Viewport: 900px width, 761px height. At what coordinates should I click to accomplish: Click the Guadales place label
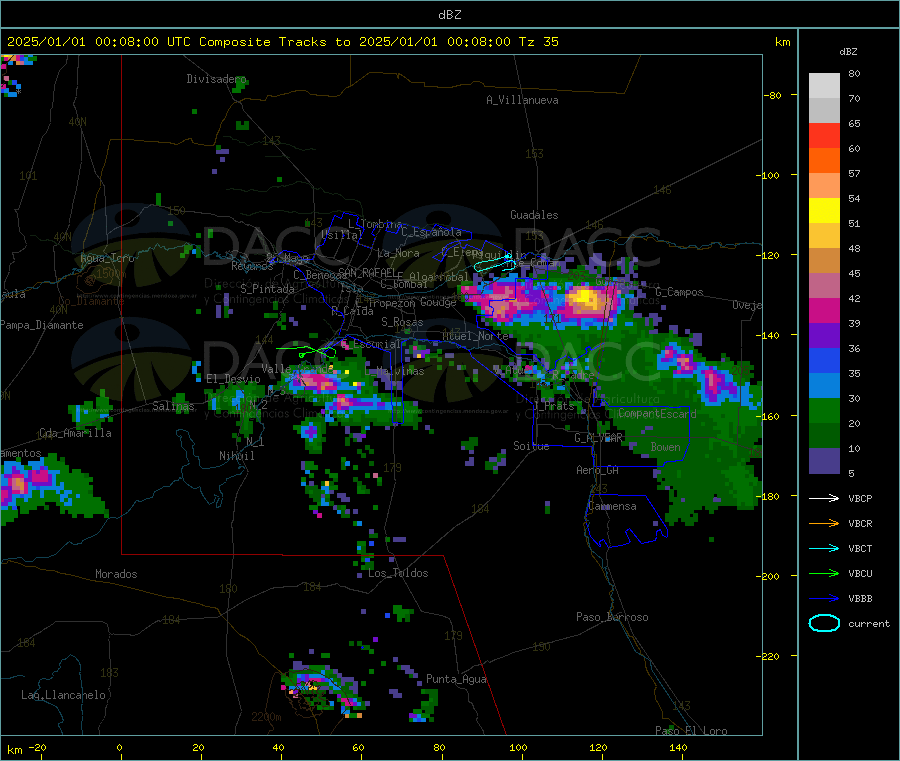tap(534, 215)
